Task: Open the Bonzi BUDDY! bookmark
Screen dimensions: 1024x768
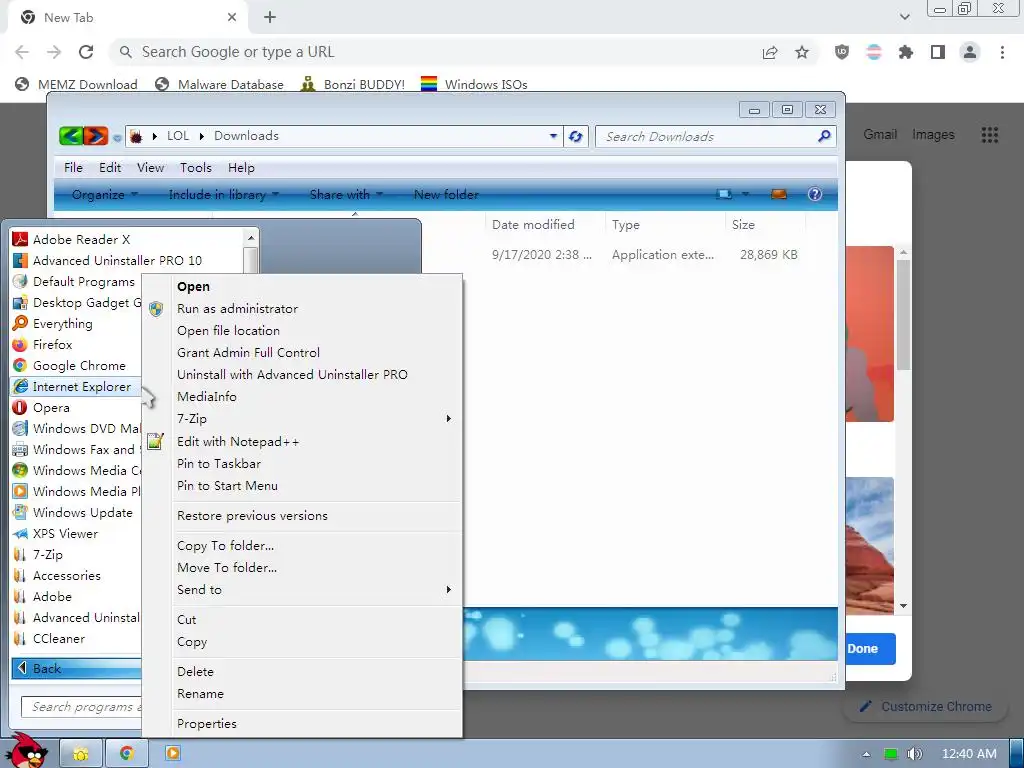Action: (x=353, y=84)
